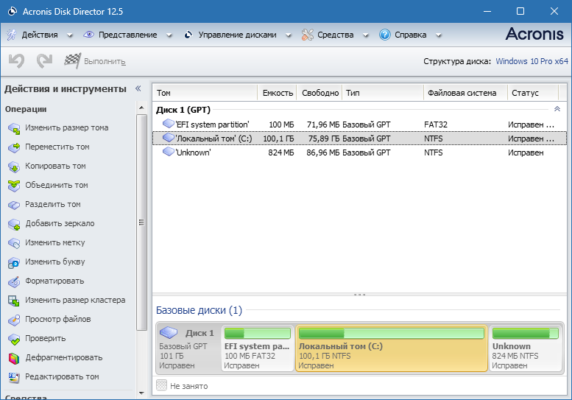Open the Средства menu

(335, 35)
